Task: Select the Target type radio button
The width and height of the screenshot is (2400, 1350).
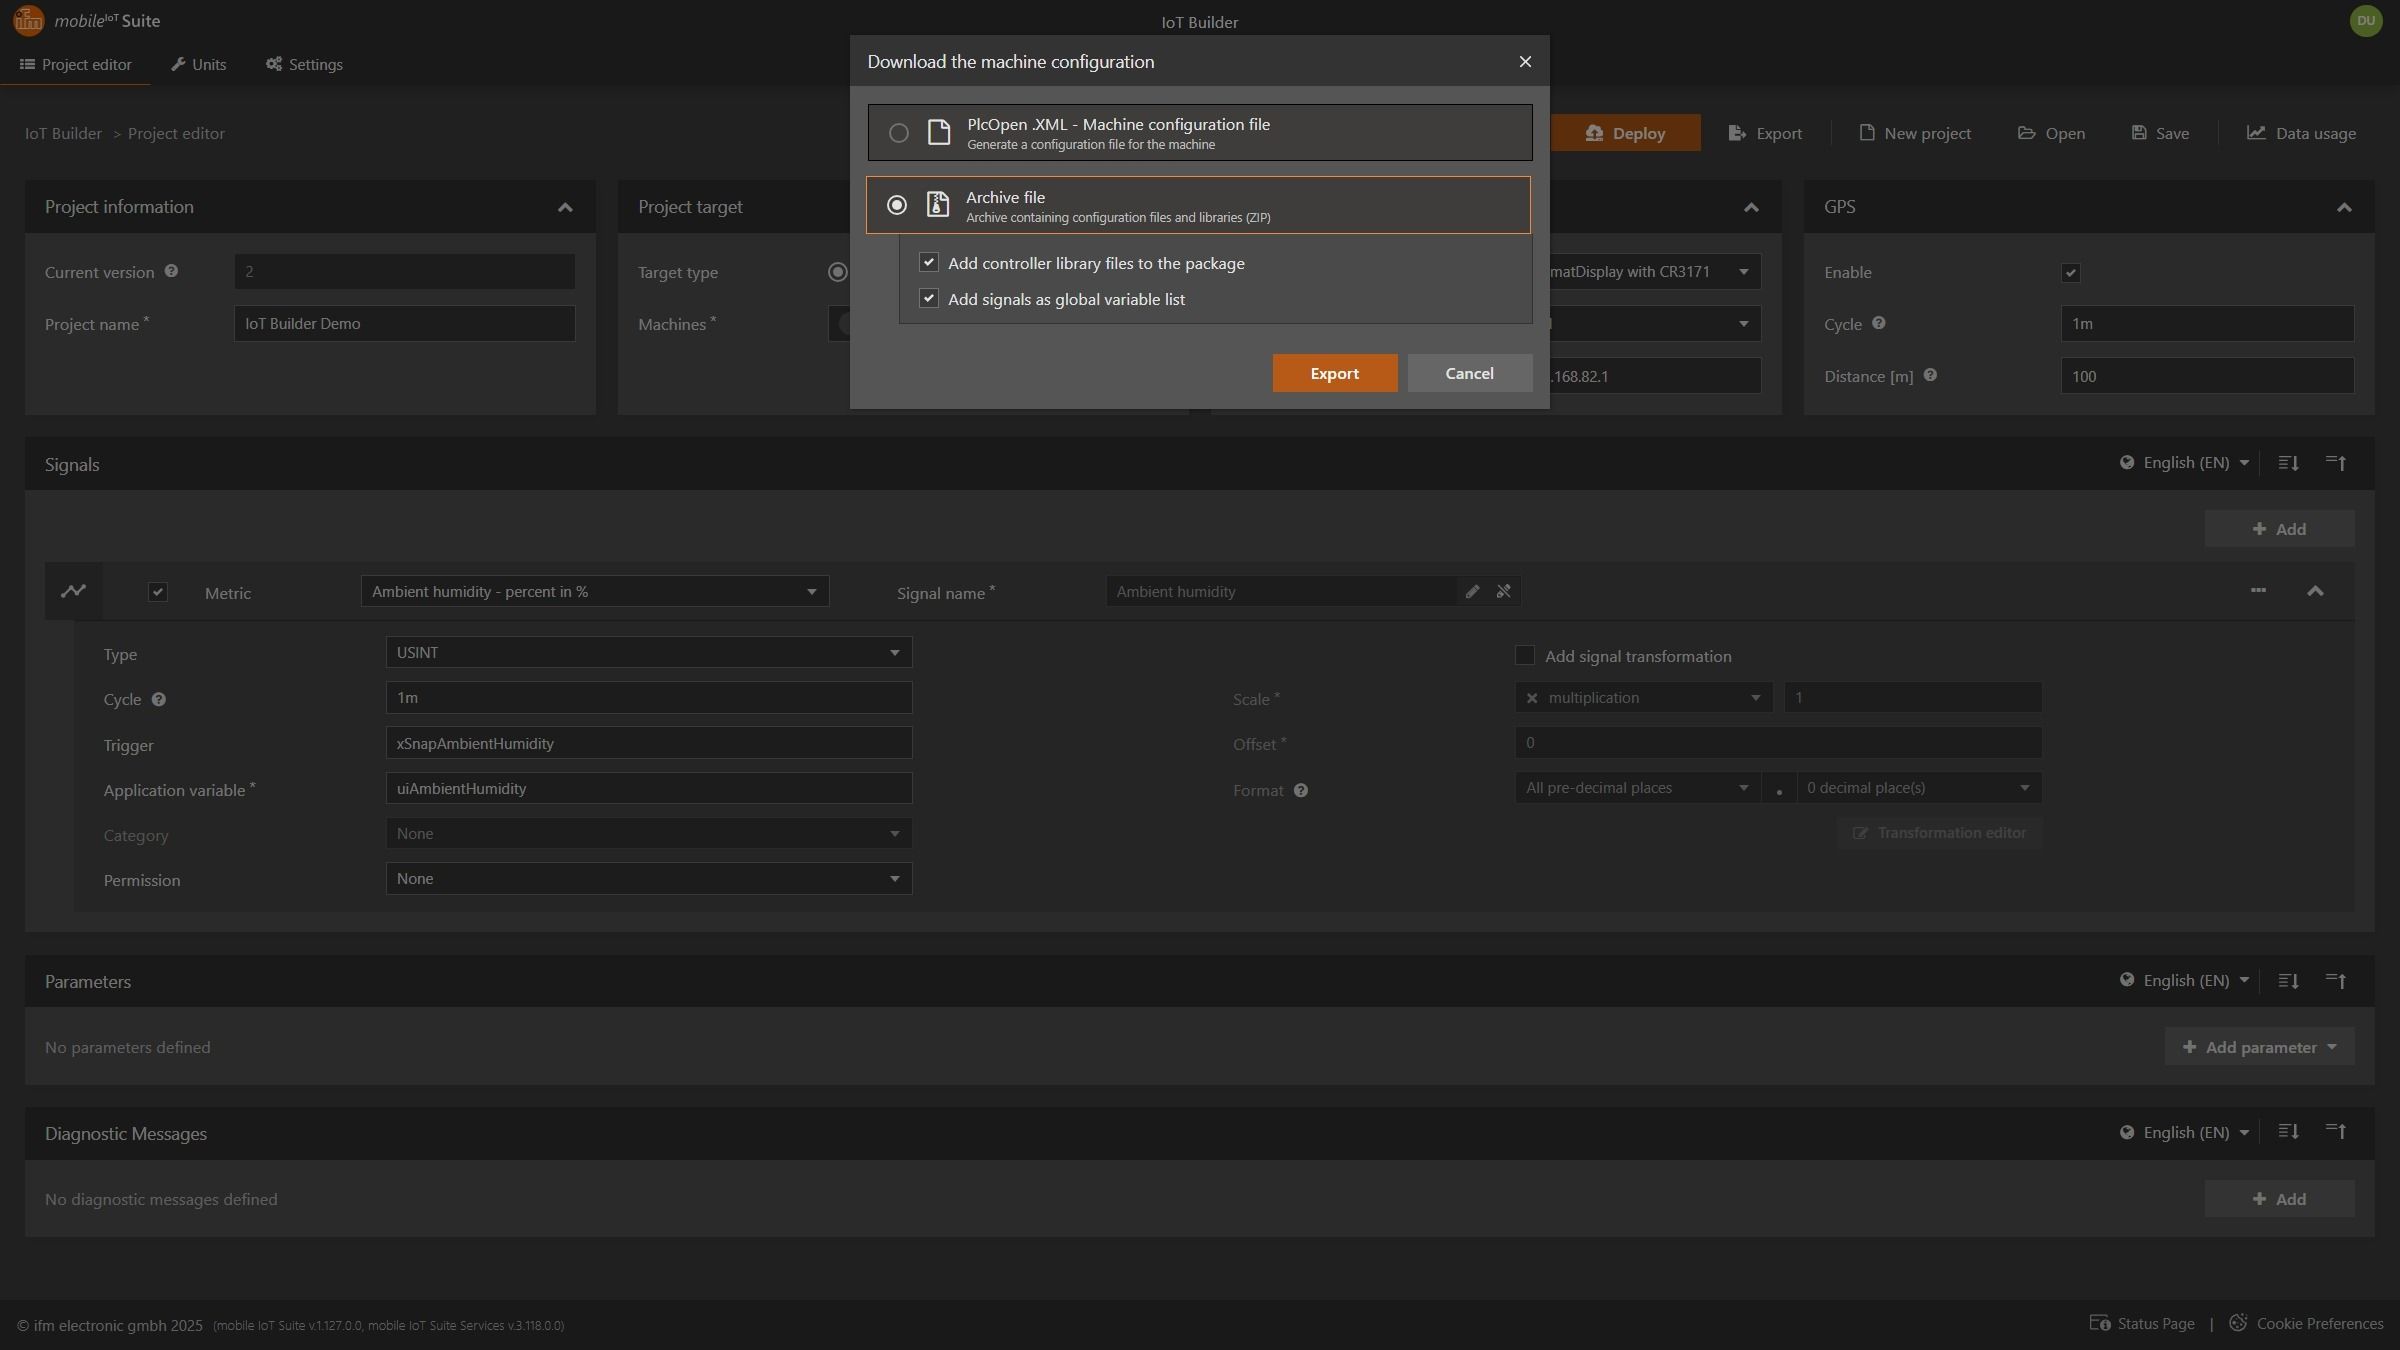Action: 838,272
